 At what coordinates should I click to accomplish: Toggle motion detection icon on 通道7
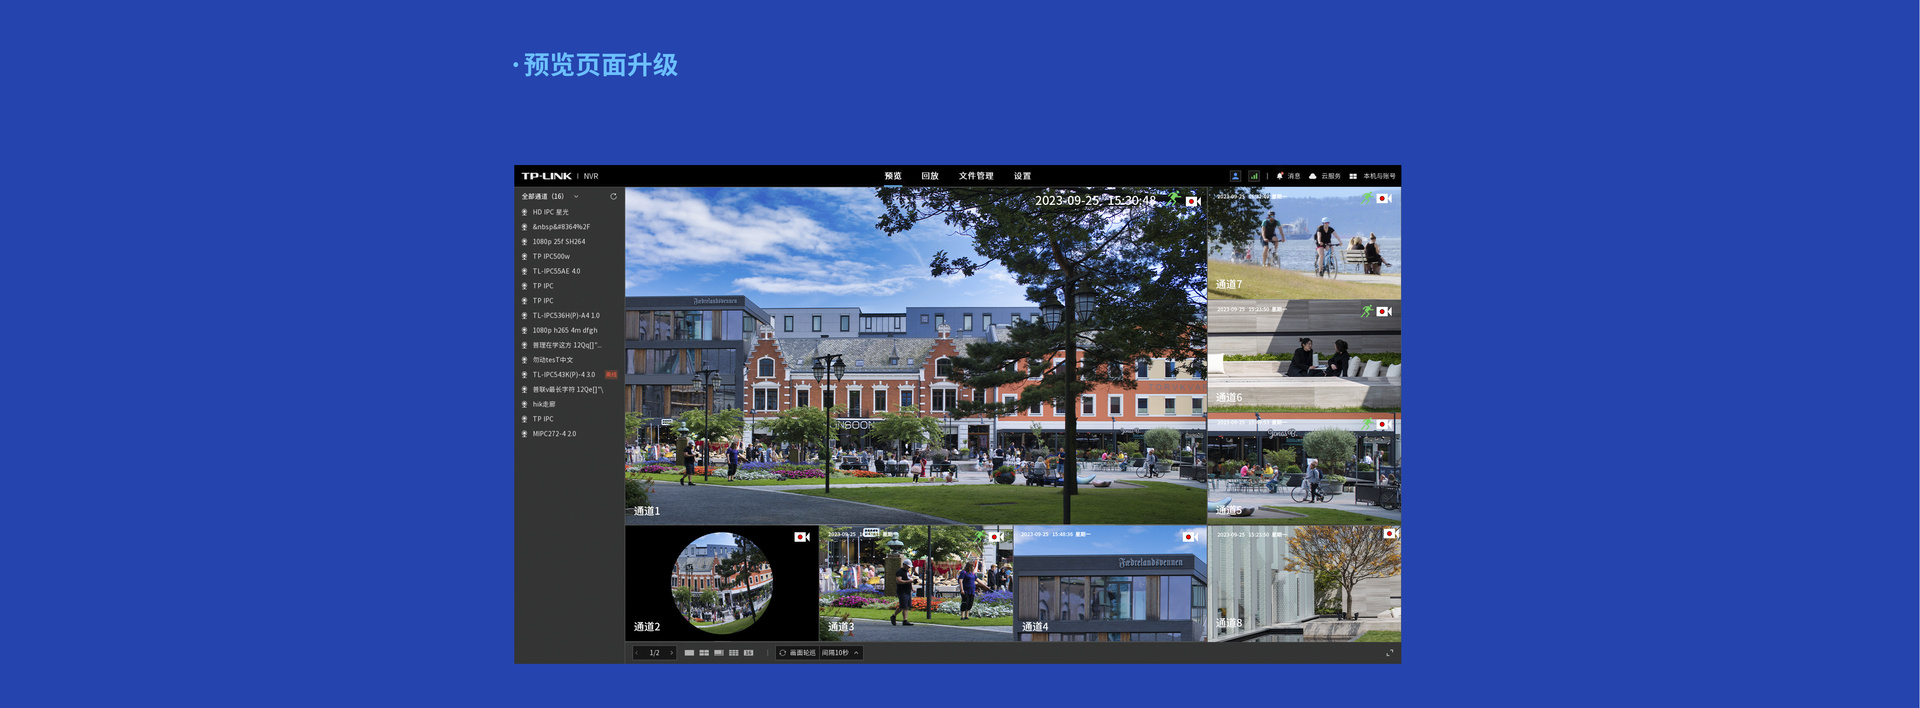click(x=1366, y=198)
